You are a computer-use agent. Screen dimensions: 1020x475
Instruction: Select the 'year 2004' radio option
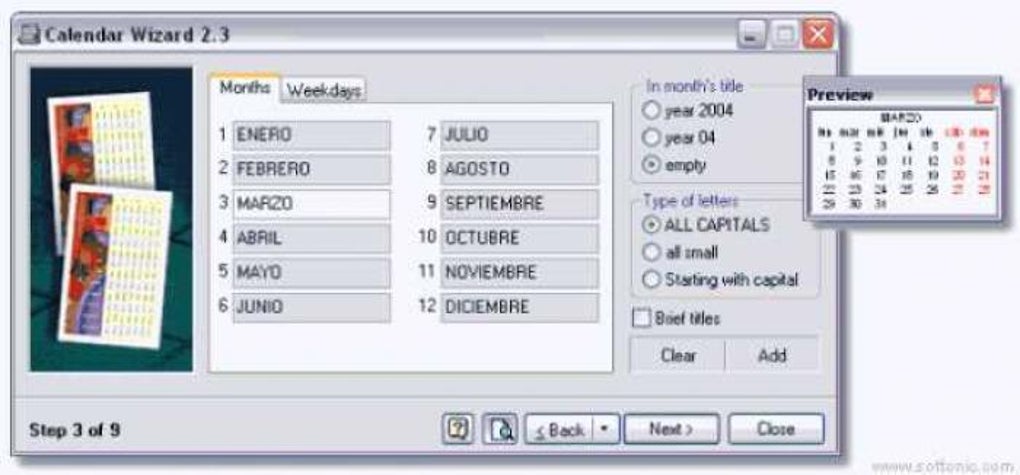click(654, 110)
